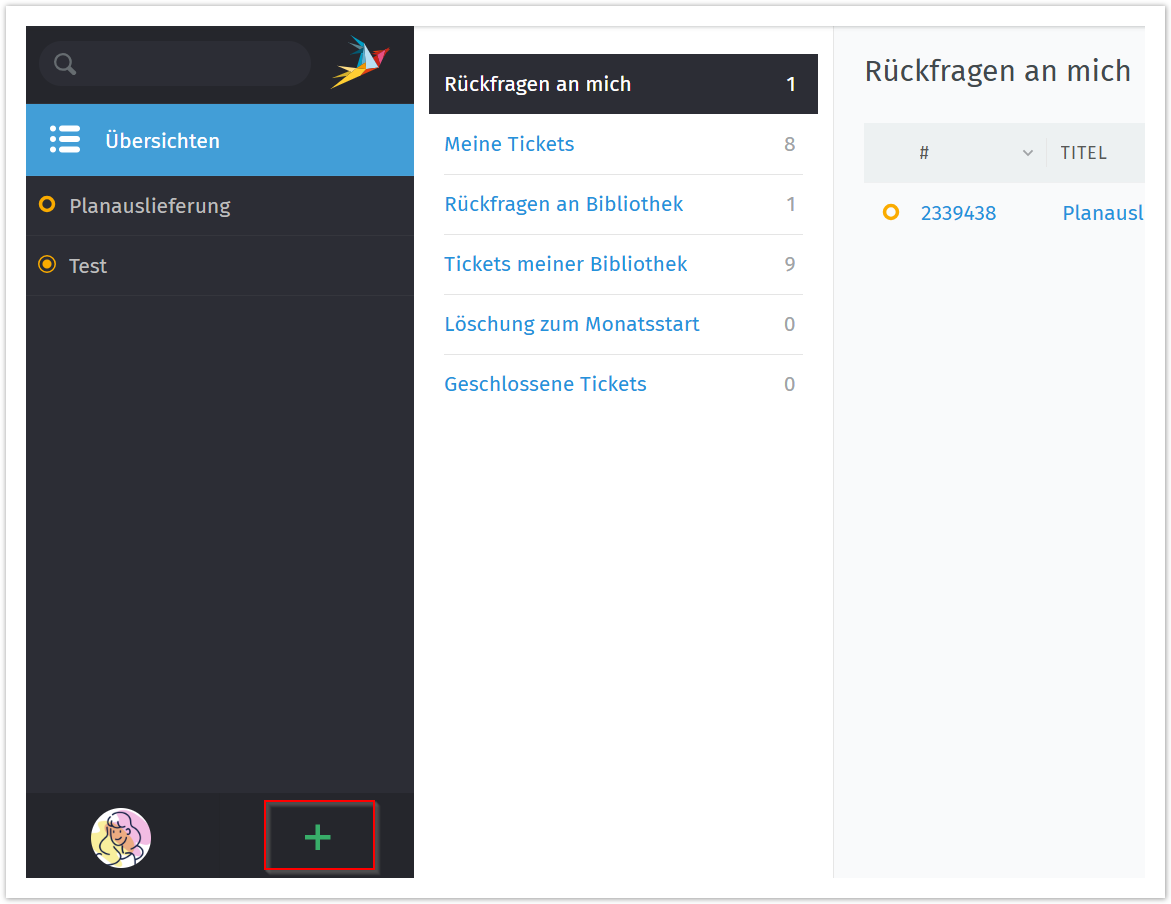Open the user avatar profile menu
This screenshot has width=1171, height=904.
[x=121, y=837]
